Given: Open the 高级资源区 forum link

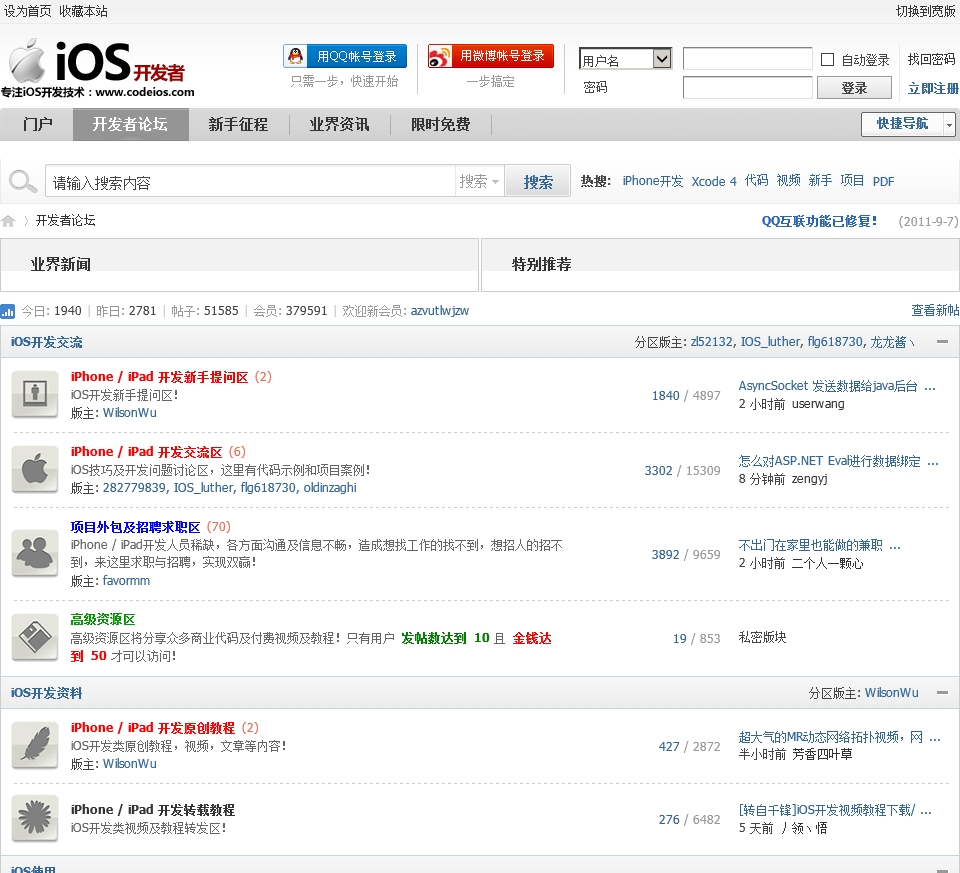Looking at the screenshot, I should pyautogui.click(x=103, y=620).
